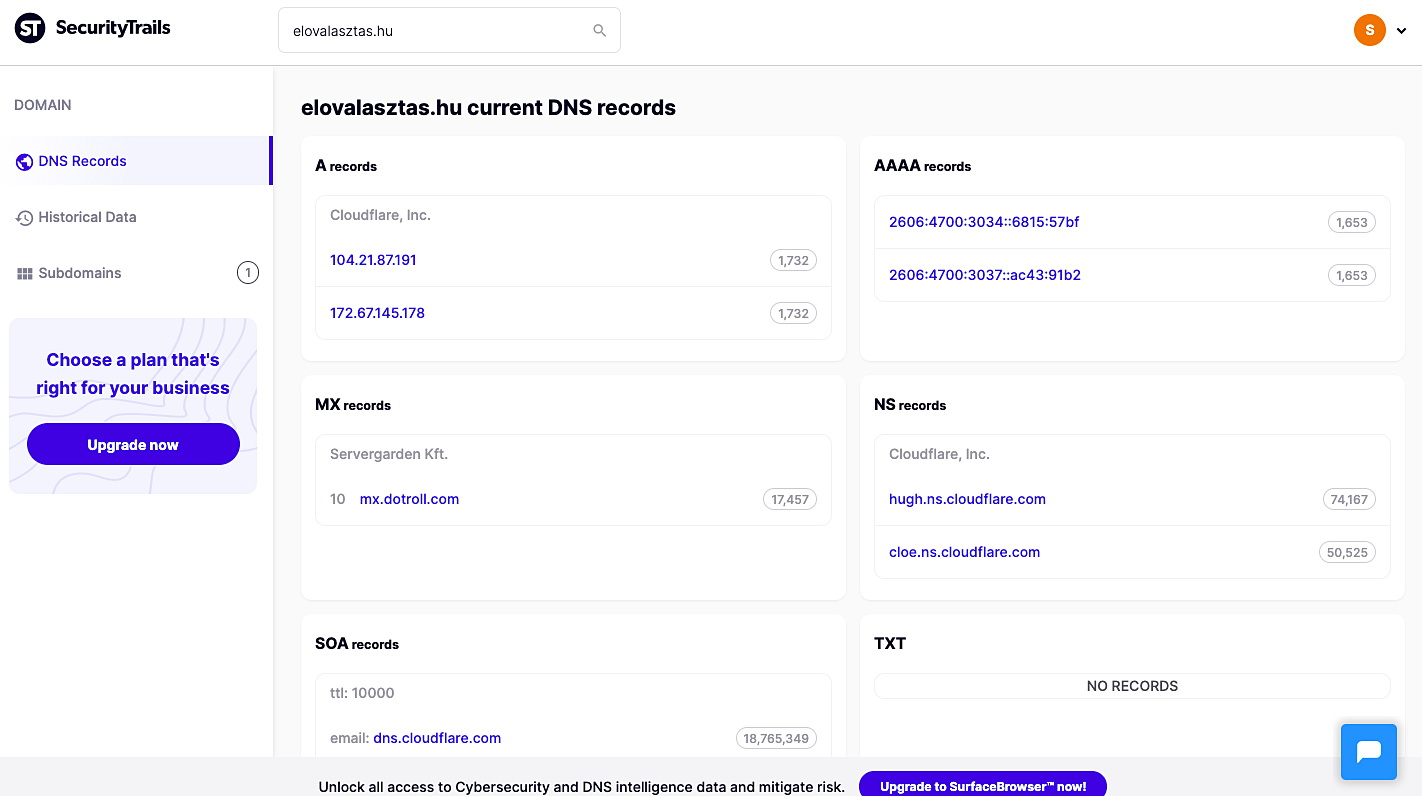
Task: Click the Subdomains grid icon
Action: (x=24, y=274)
